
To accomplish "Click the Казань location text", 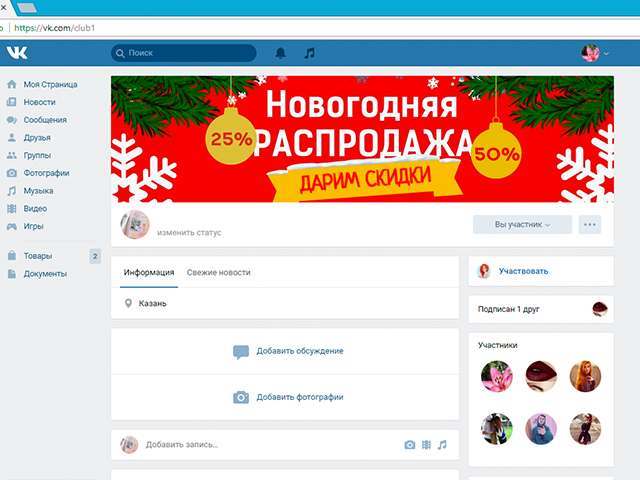I will click(x=152, y=303).
